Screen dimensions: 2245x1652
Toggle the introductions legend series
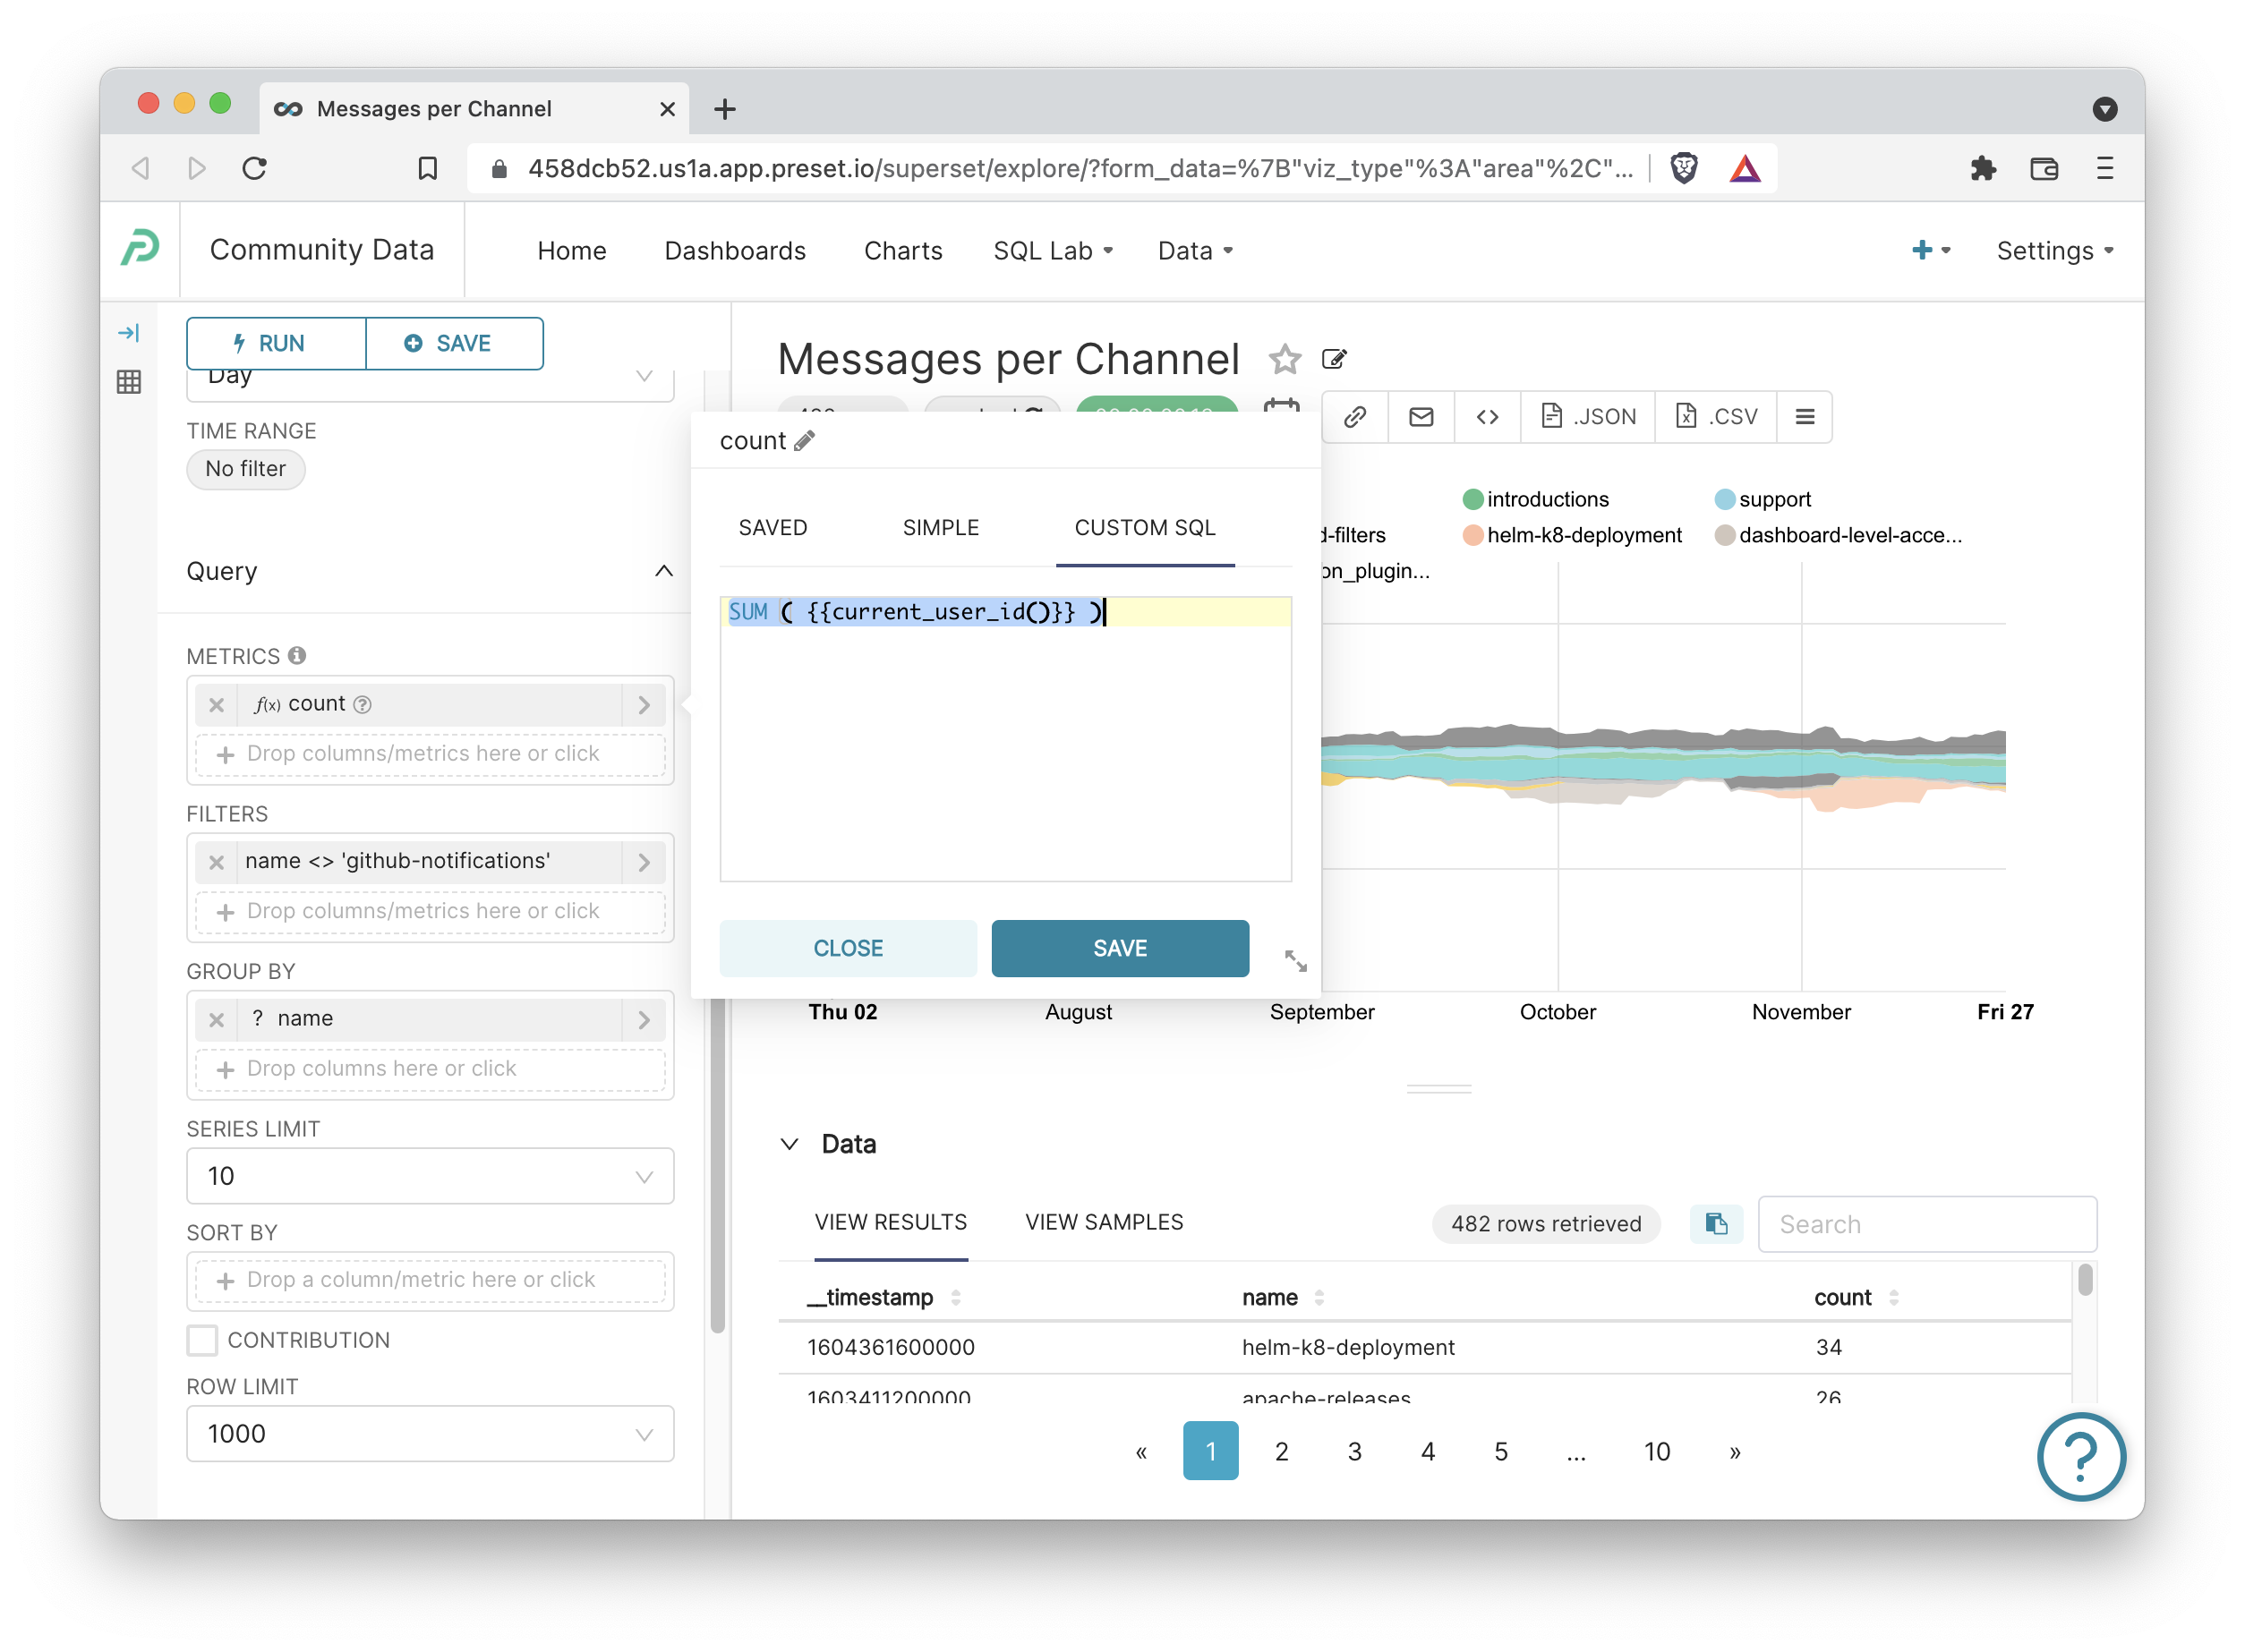coord(1546,499)
